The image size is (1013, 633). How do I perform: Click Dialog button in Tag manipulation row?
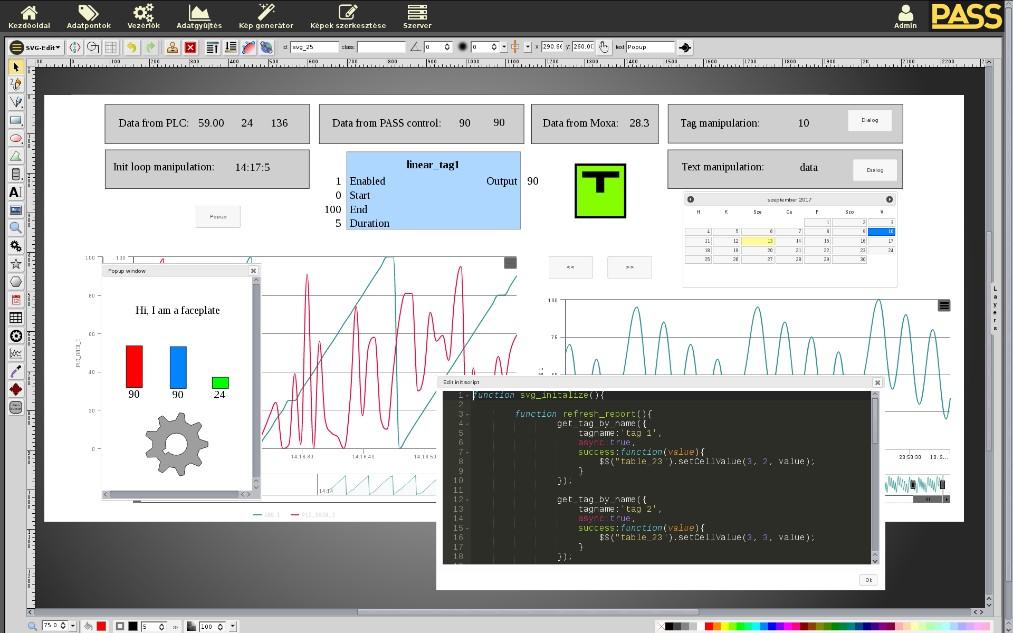tap(870, 120)
